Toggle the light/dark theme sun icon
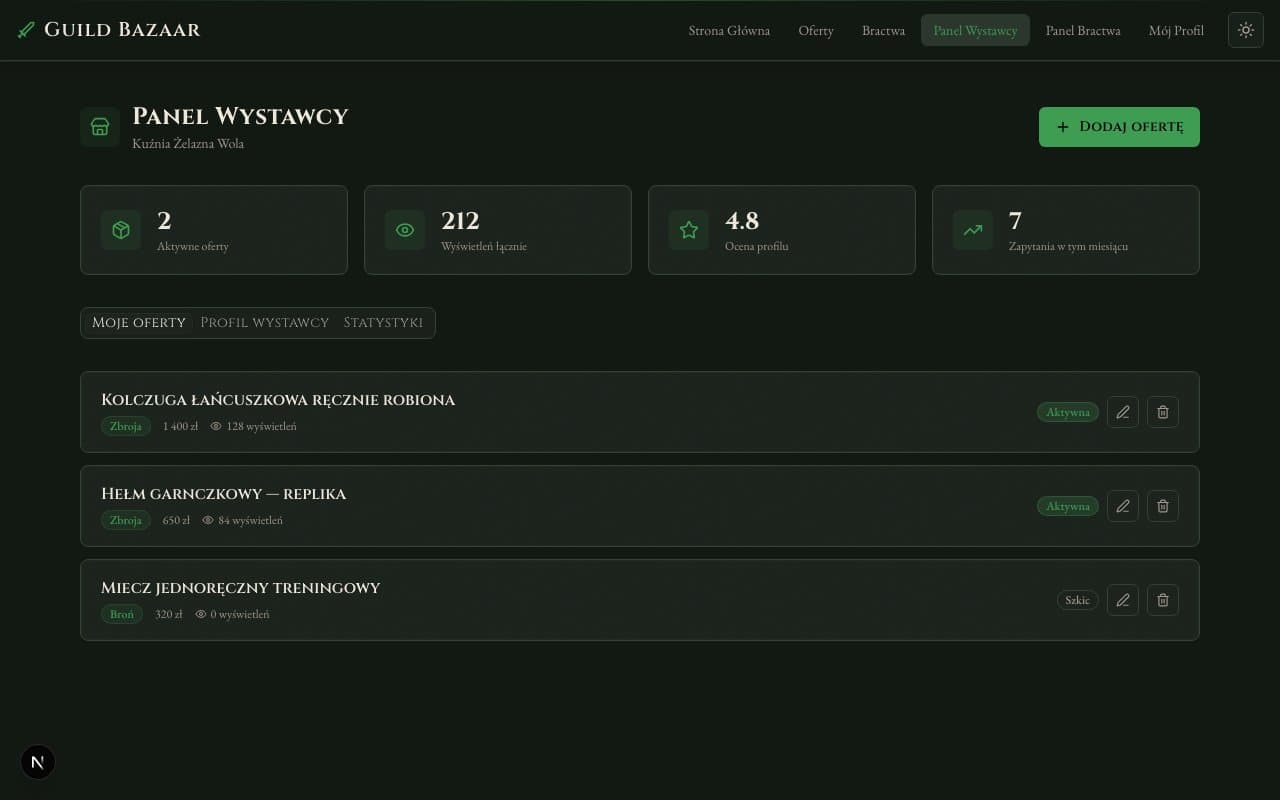The height and width of the screenshot is (800, 1280). pos(1246,30)
